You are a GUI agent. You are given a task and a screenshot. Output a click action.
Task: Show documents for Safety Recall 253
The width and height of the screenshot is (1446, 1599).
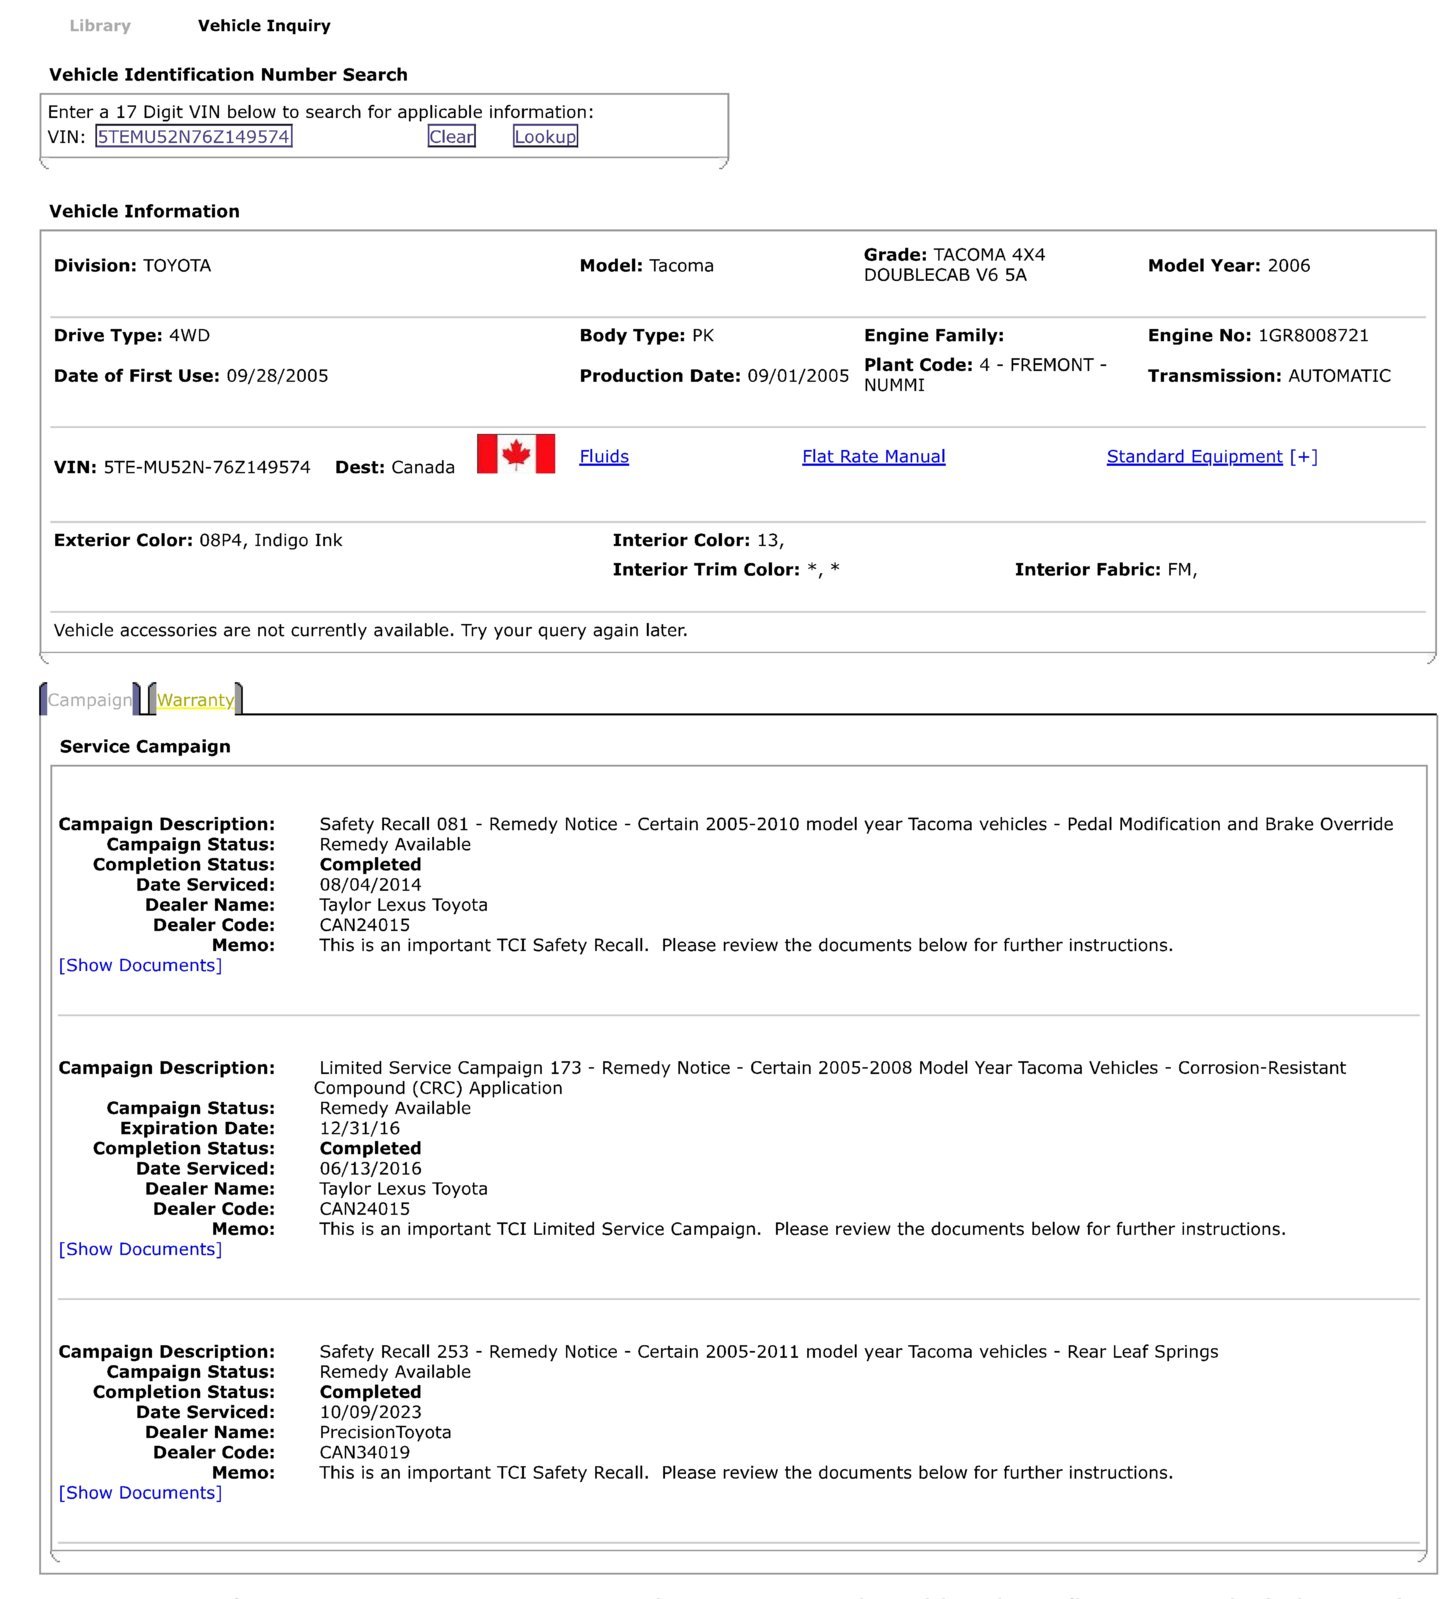pos(140,1493)
